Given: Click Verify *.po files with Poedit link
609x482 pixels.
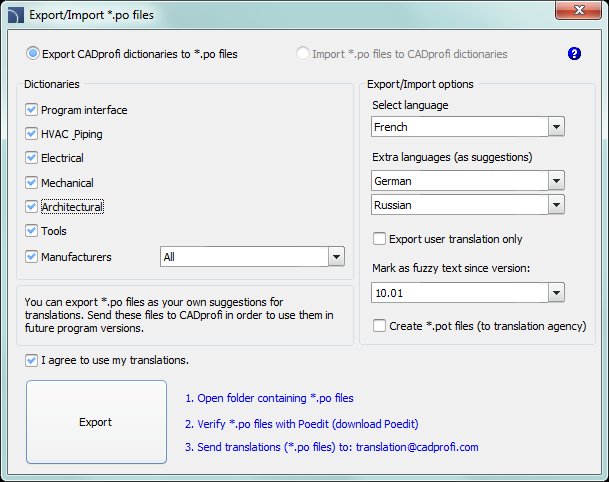Looking at the screenshot, I should (301, 423).
